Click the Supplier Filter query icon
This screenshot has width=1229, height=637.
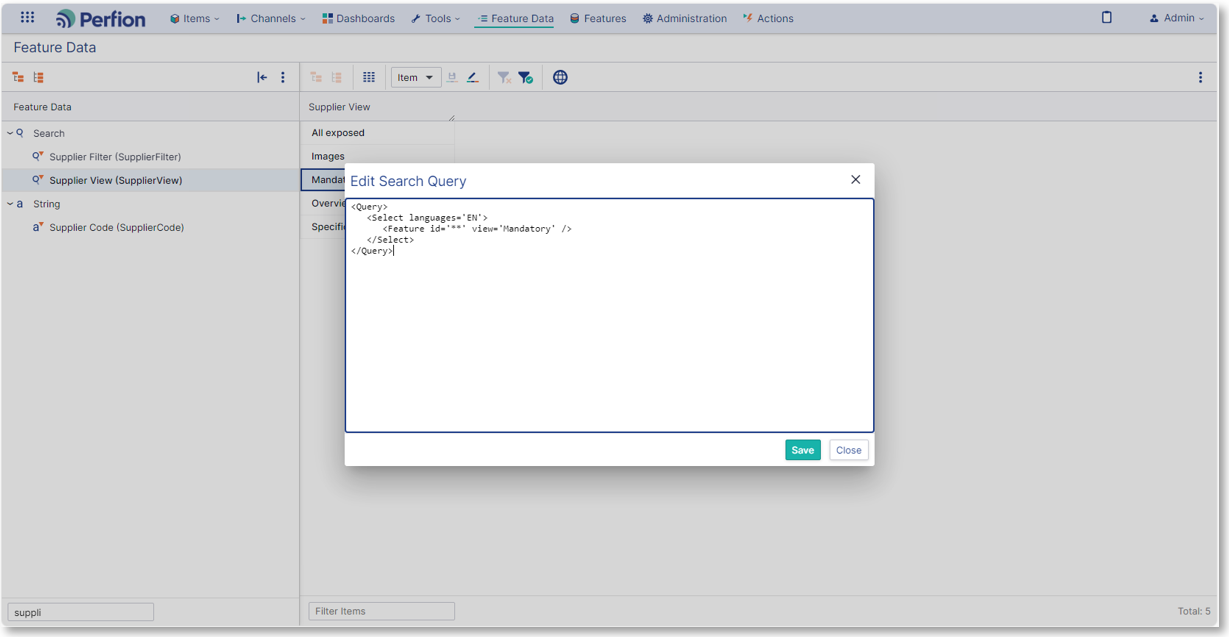38,156
